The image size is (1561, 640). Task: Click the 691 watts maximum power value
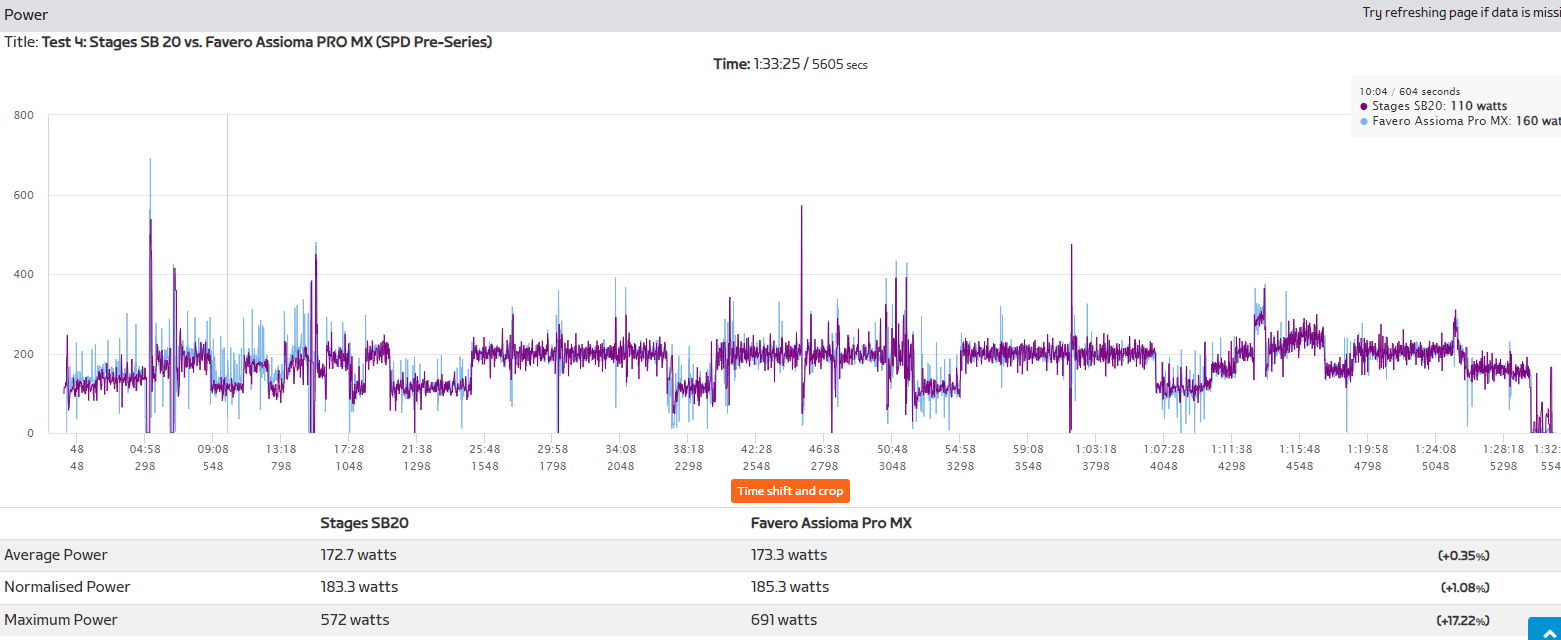pos(783,620)
